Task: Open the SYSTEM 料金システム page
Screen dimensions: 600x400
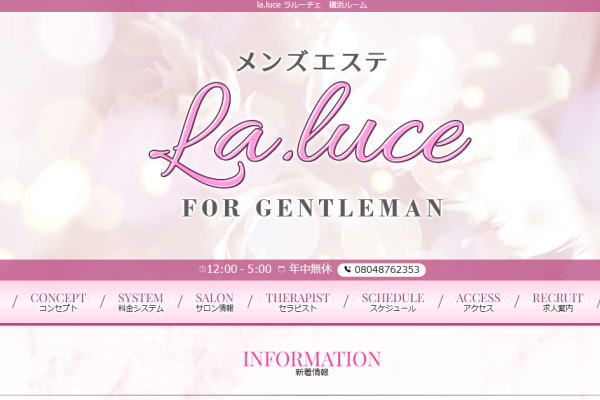Action: [141, 302]
